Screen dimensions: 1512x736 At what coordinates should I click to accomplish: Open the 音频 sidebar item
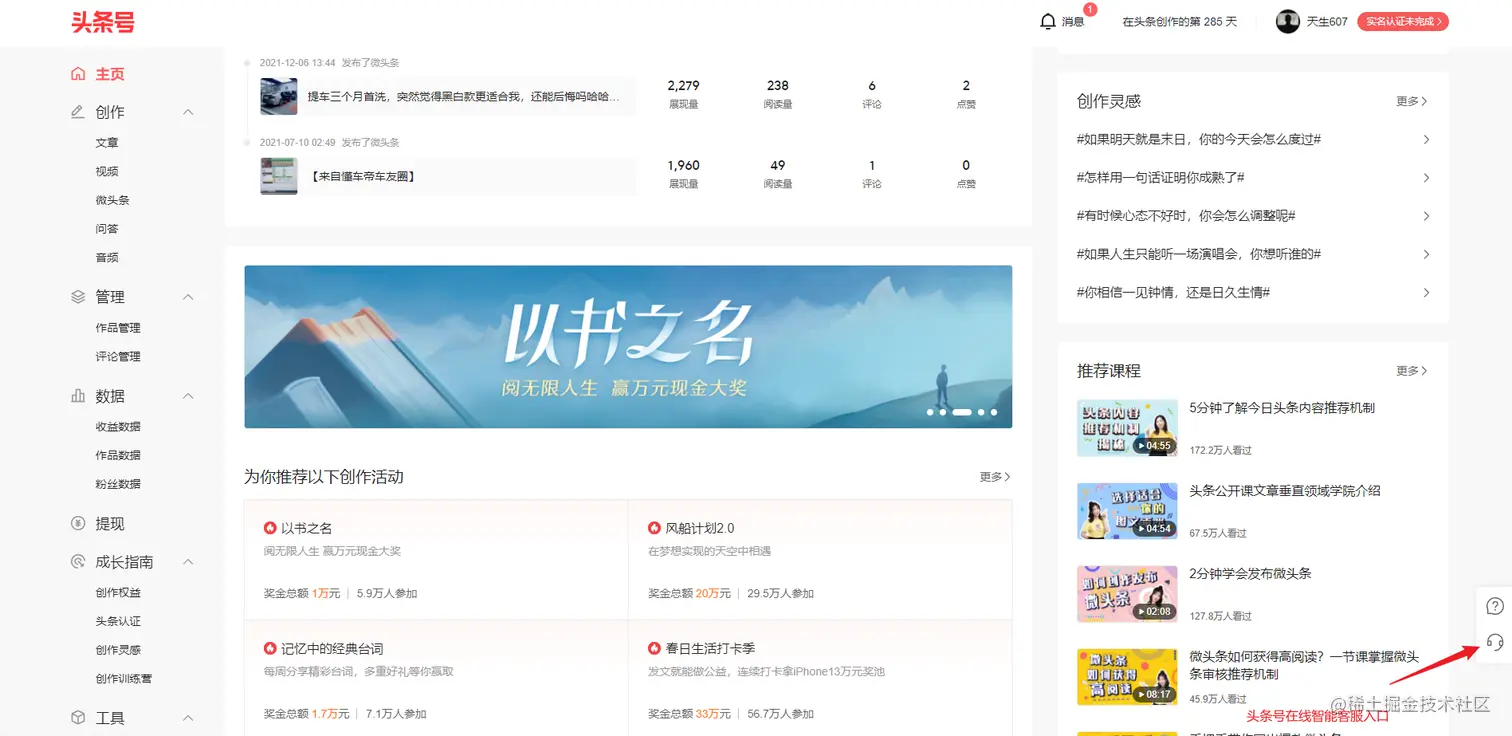pyautogui.click(x=107, y=258)
